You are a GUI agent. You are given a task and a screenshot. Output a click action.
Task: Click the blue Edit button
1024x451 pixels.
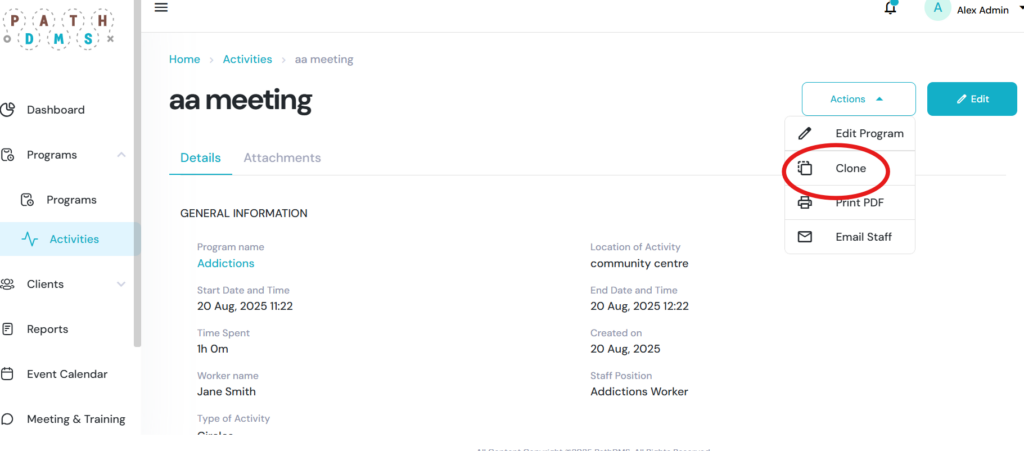[972, 99]
